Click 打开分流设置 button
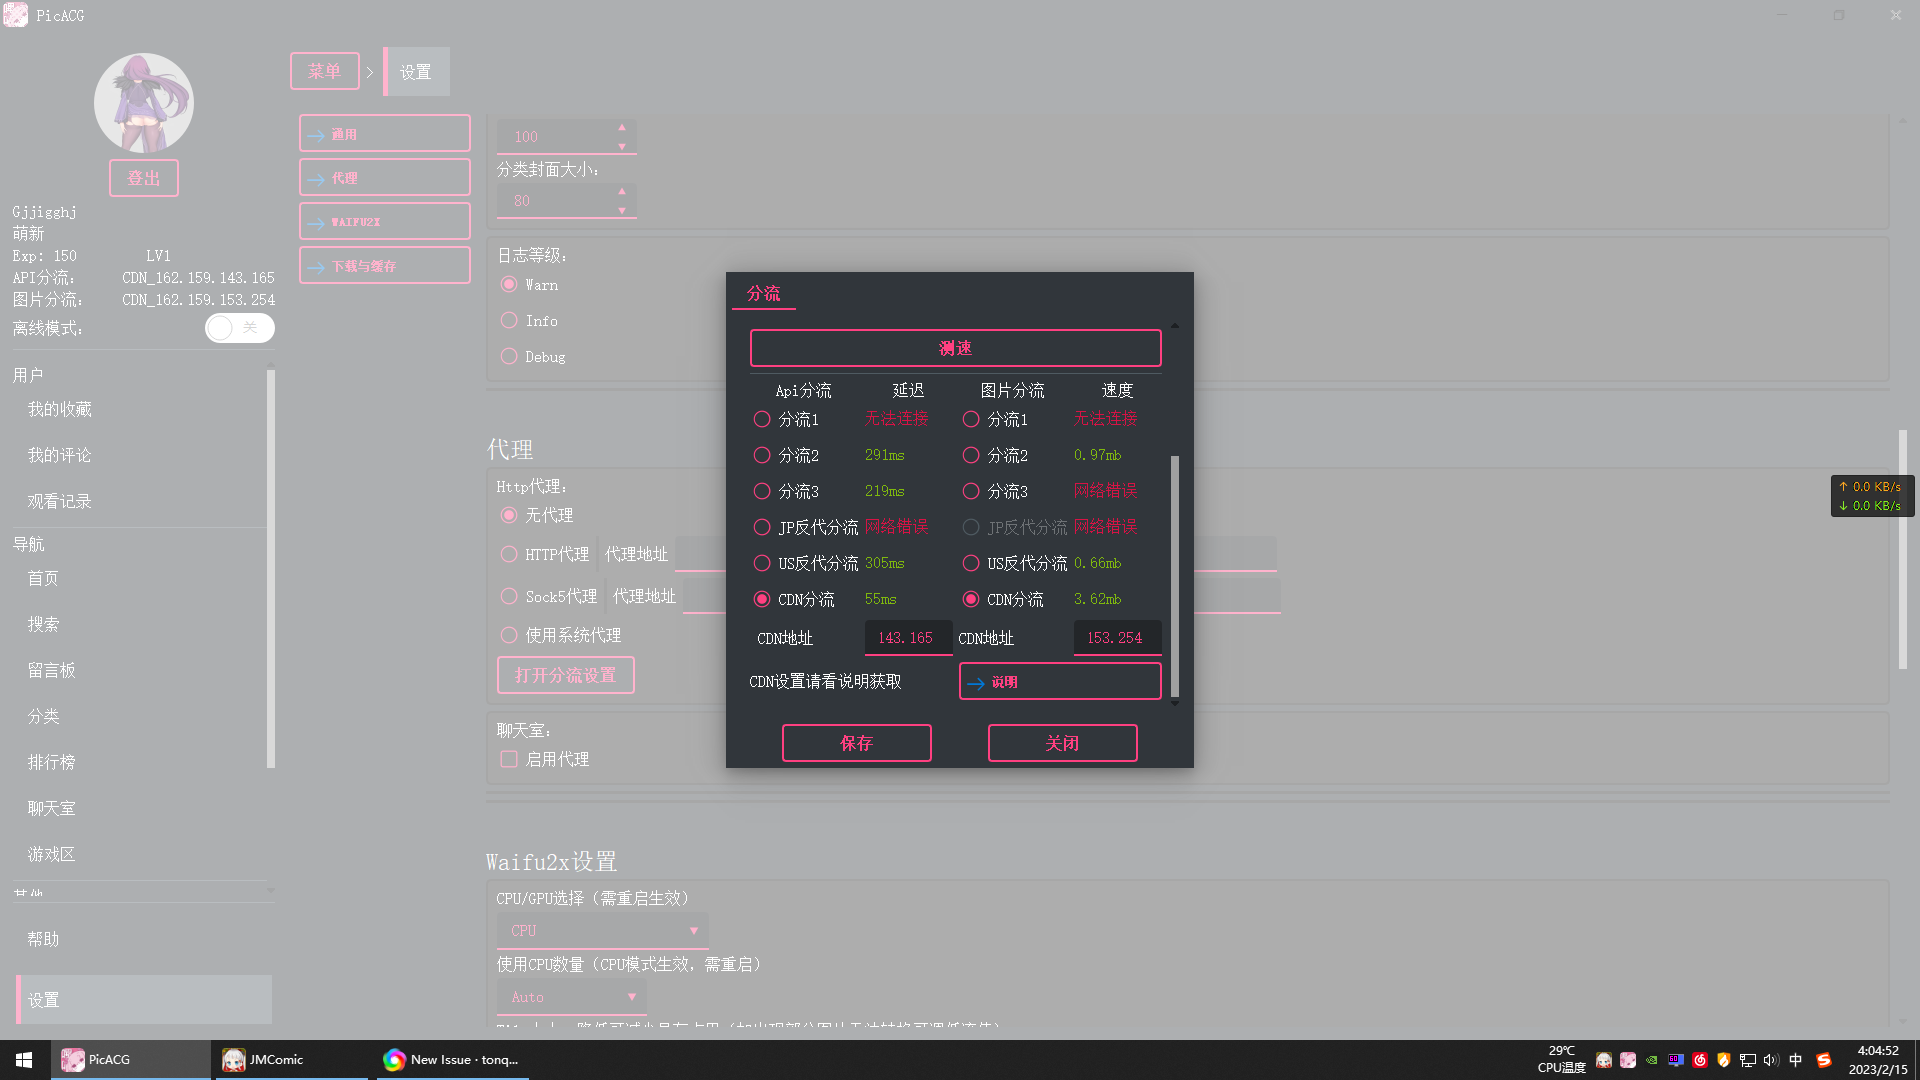 (x=566, y=675)
